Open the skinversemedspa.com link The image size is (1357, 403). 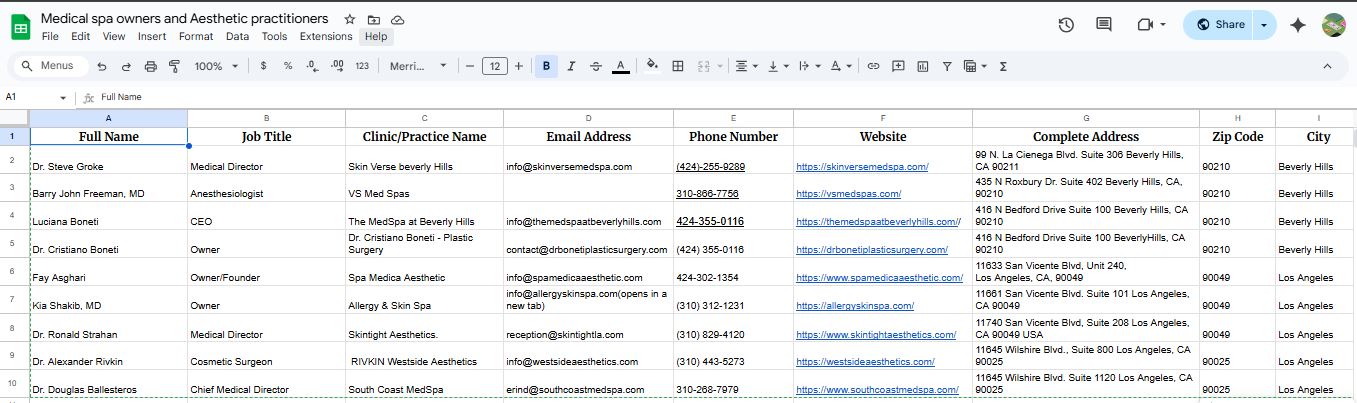click(862, 166)
